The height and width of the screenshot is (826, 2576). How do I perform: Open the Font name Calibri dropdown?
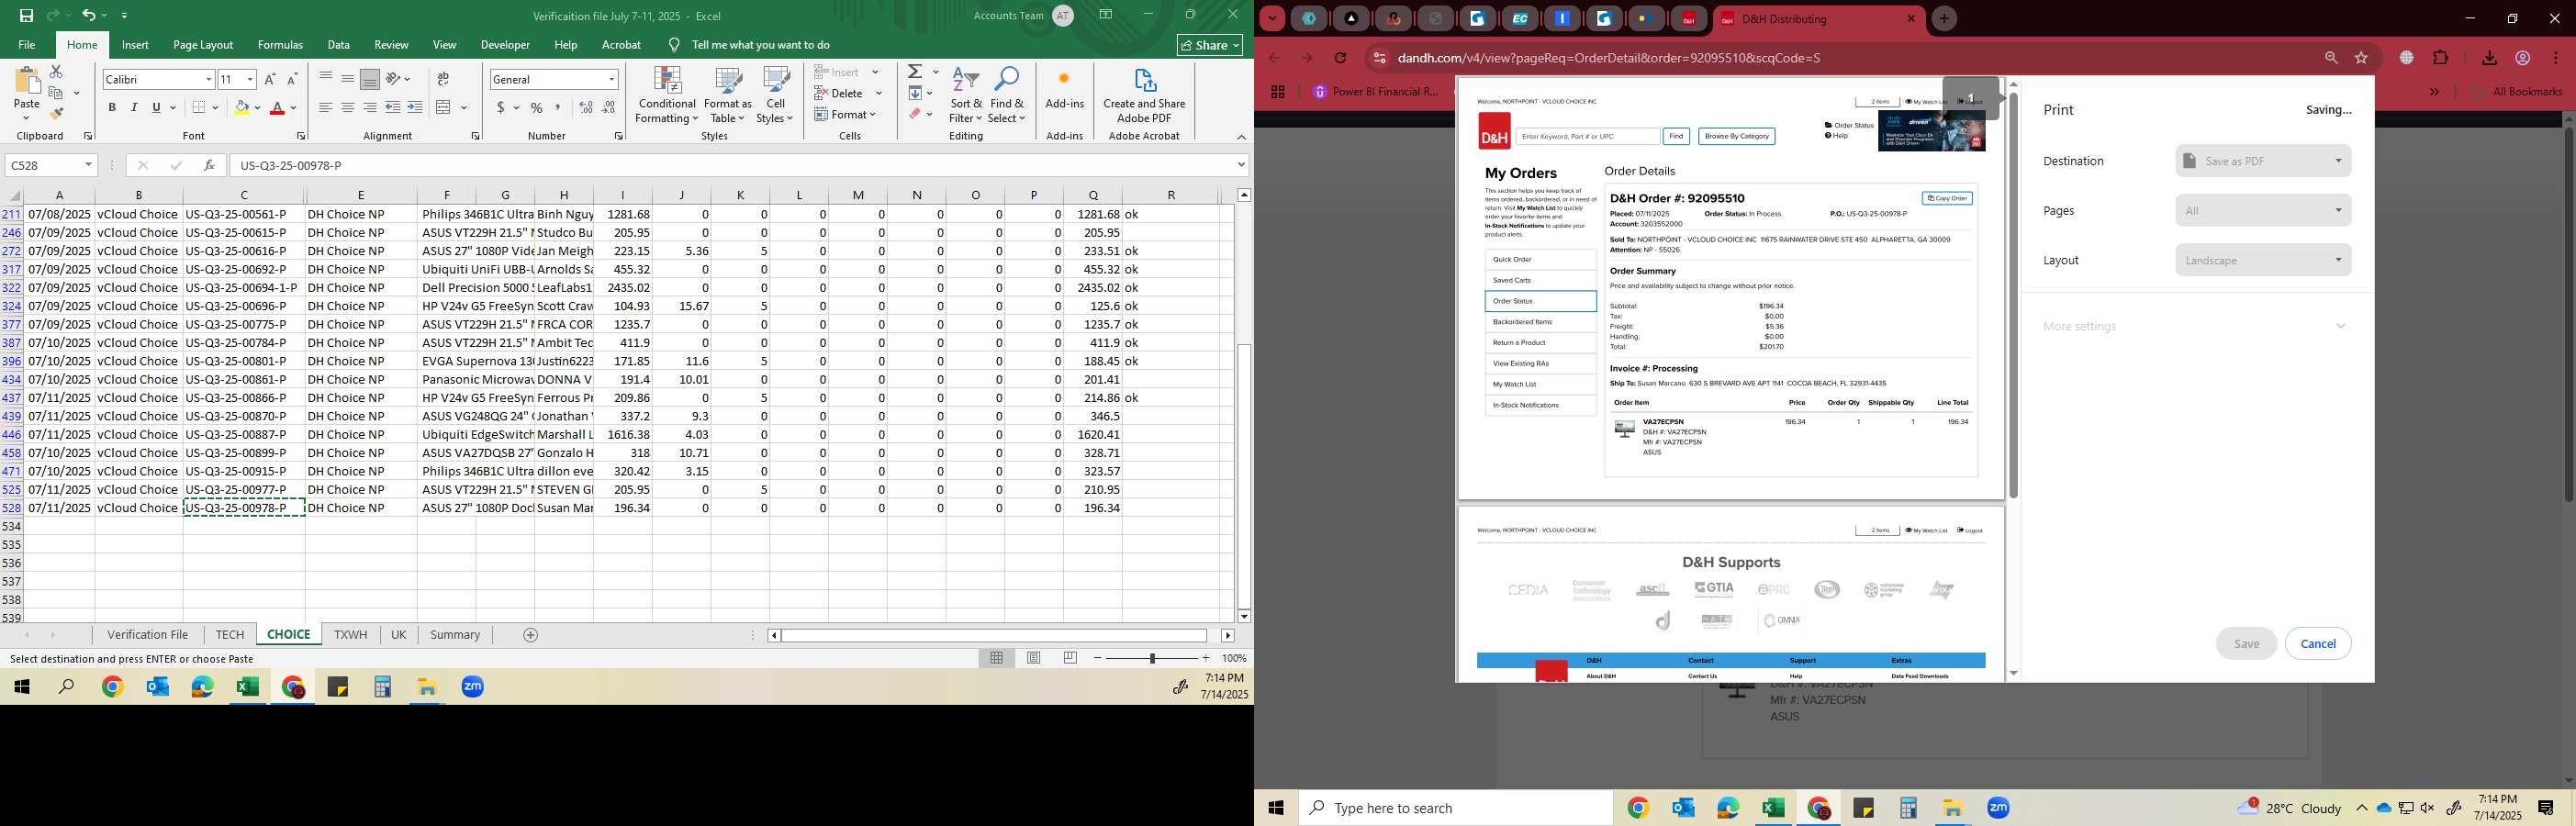pos(209,79)
